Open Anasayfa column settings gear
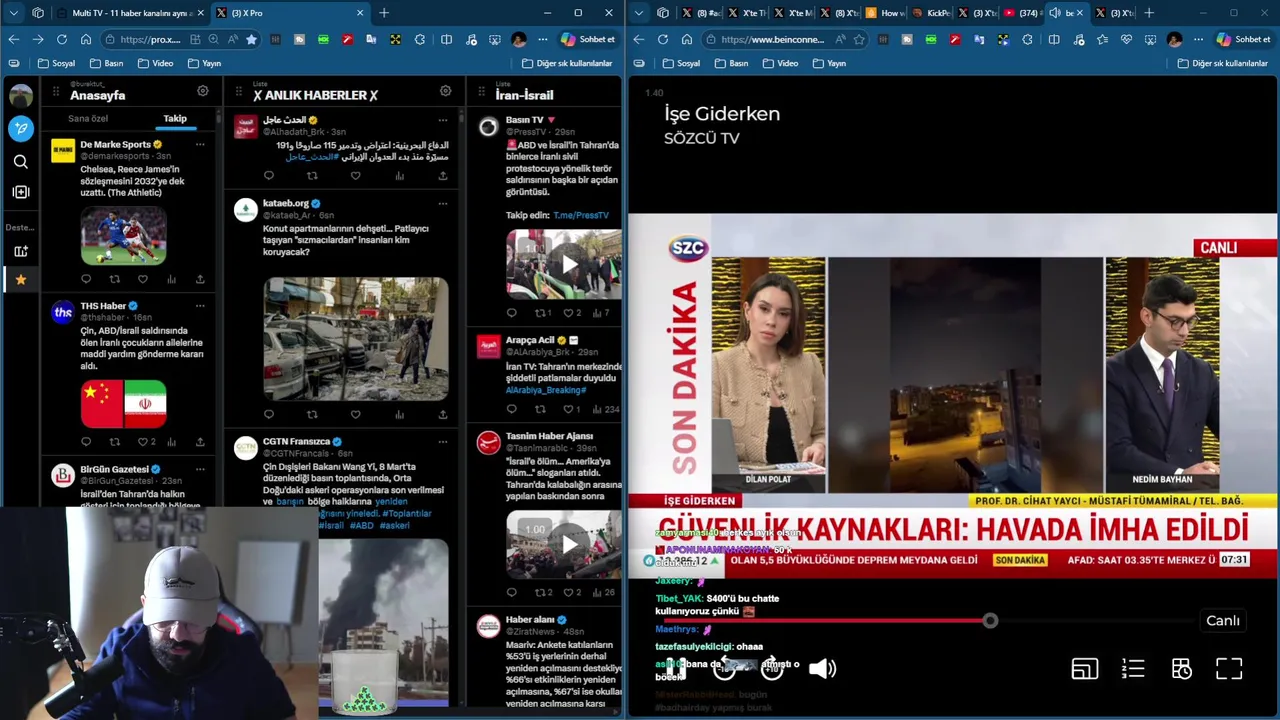 pos(203,90)
